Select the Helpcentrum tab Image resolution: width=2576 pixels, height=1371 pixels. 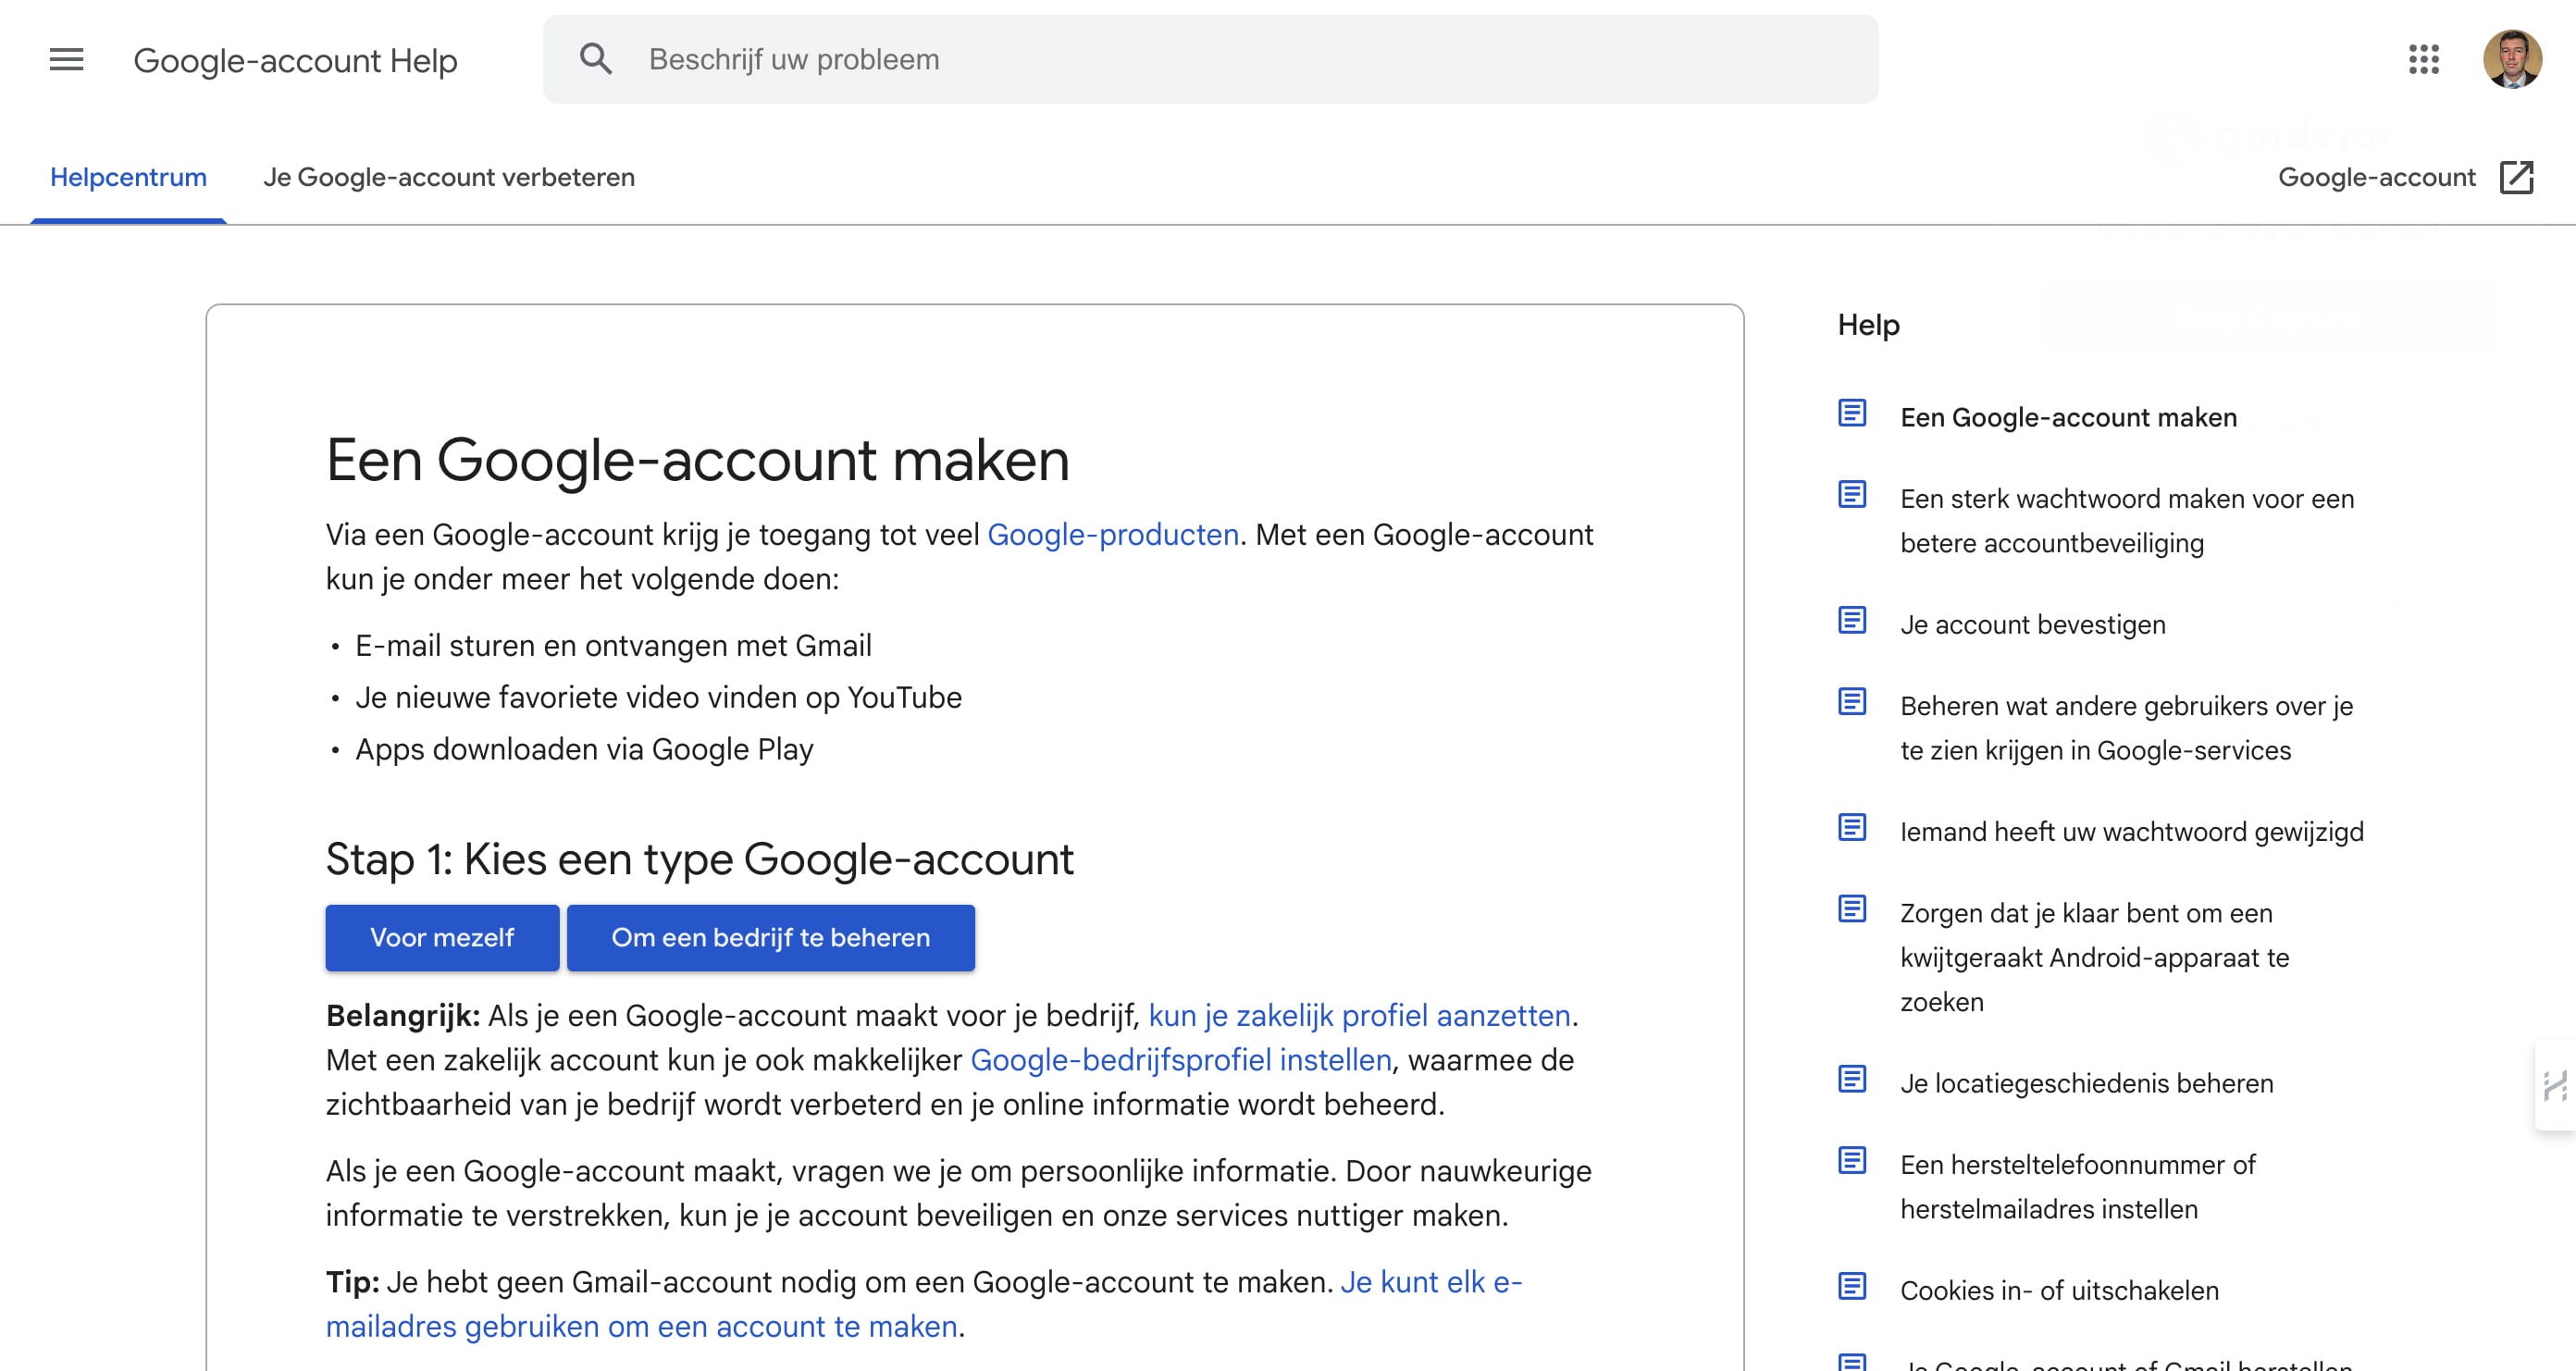[129, 177]
